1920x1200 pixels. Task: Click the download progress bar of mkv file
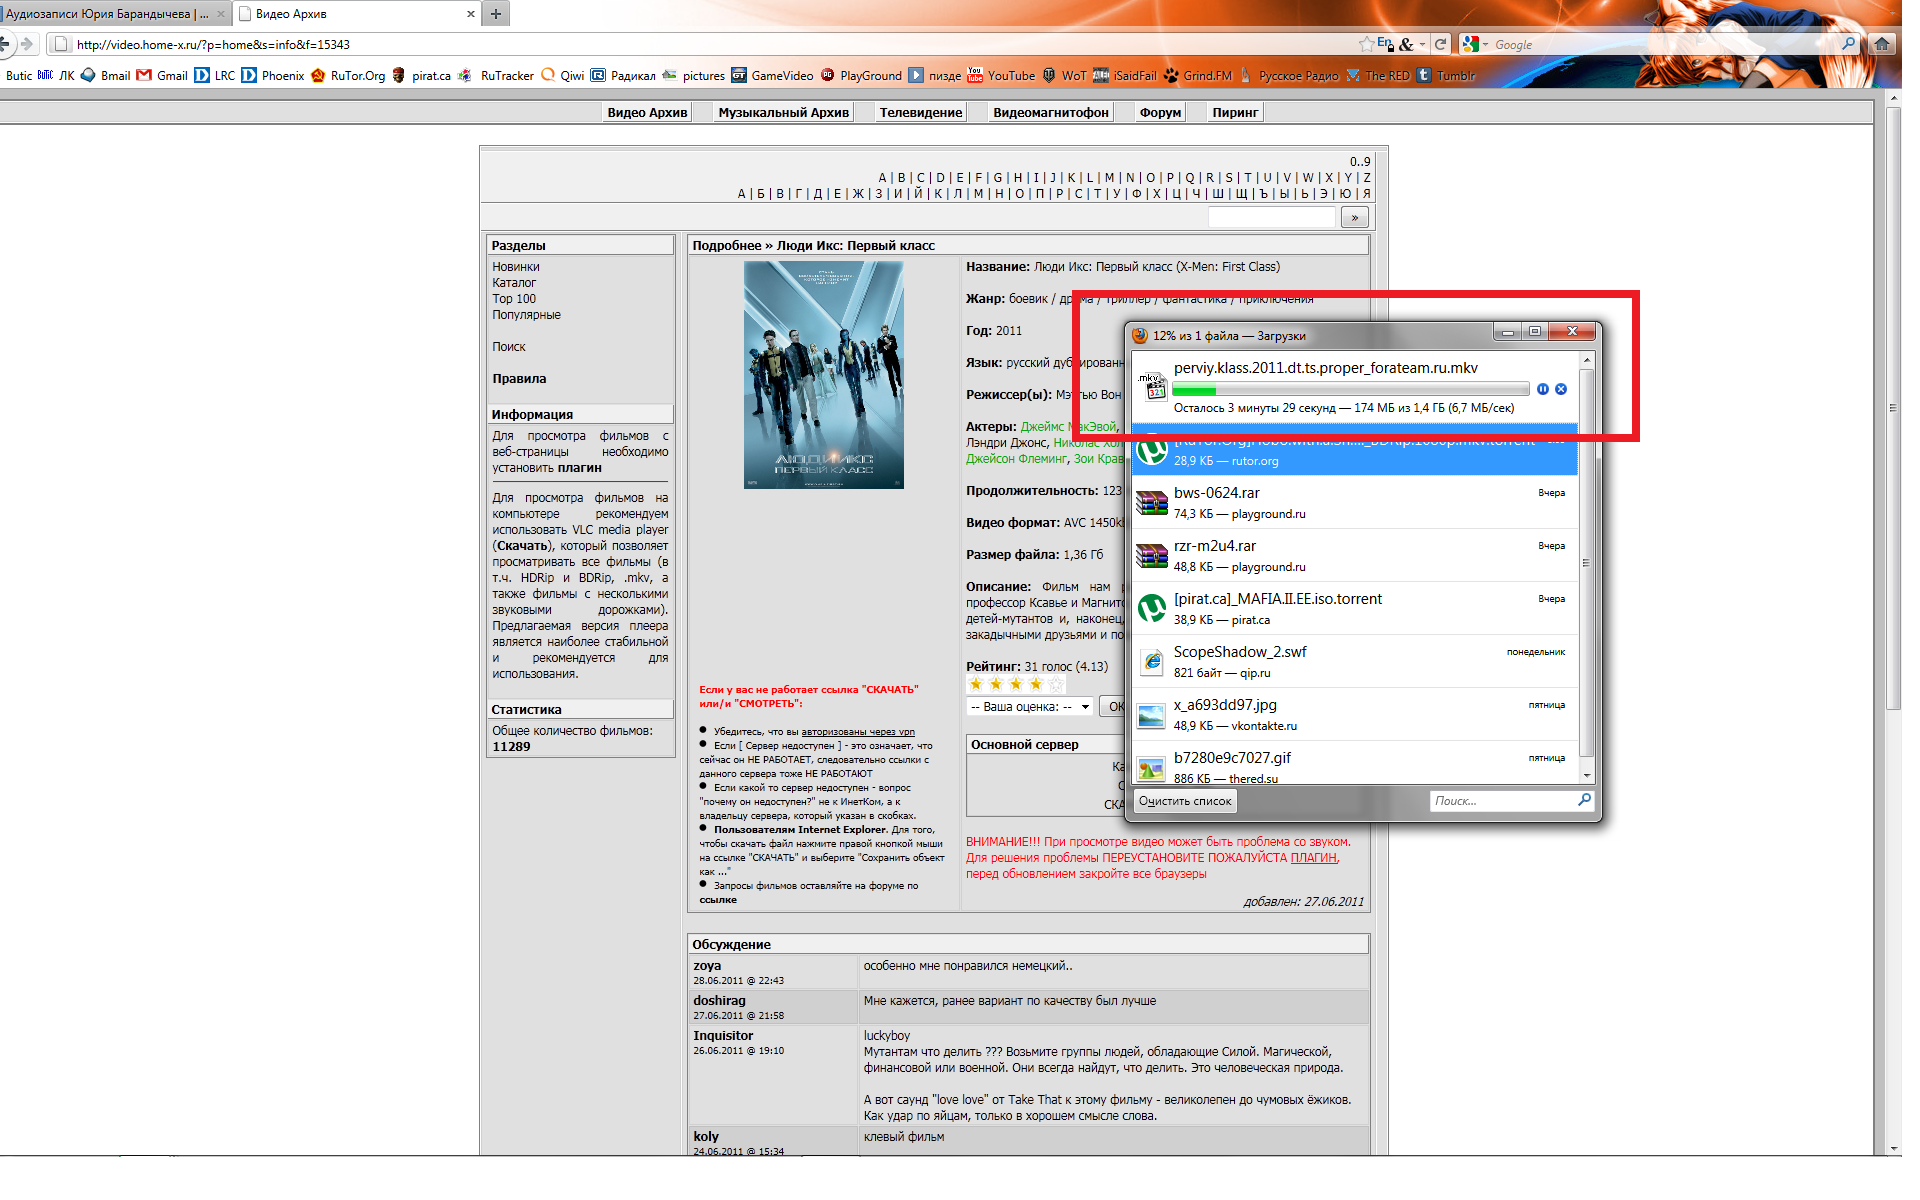point(1350,390)
